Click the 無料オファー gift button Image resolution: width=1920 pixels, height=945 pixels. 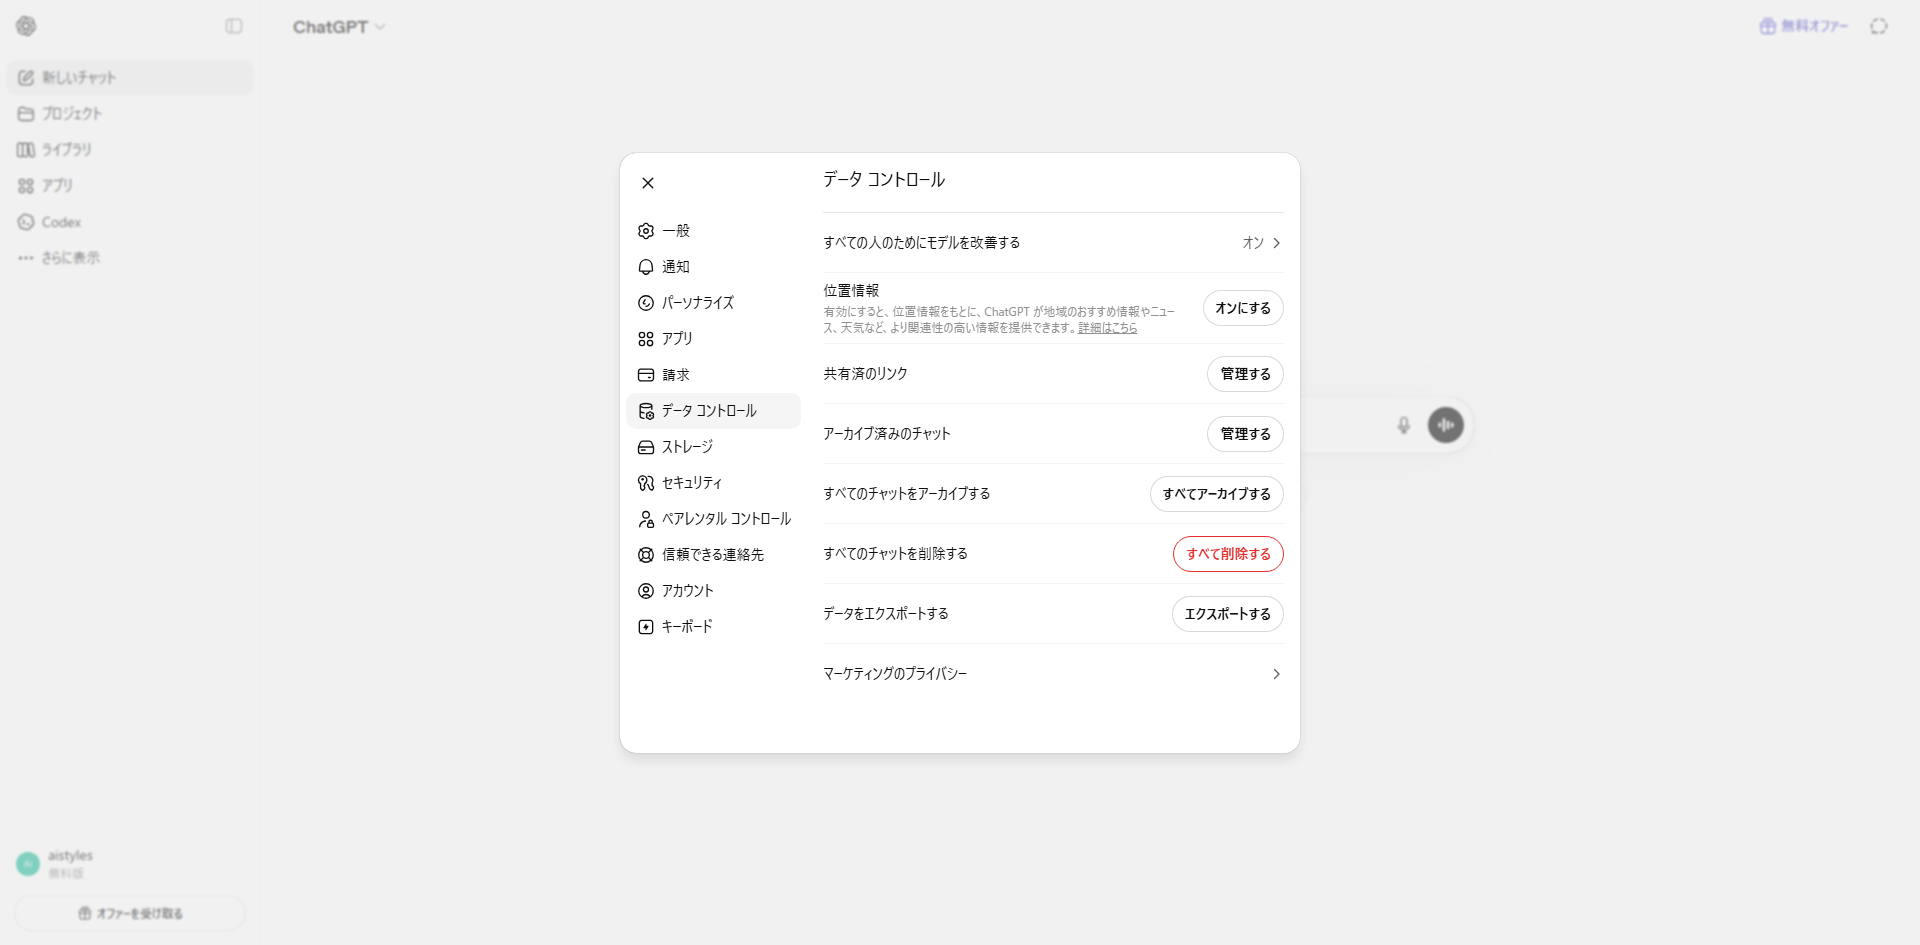click(1803, 26)
